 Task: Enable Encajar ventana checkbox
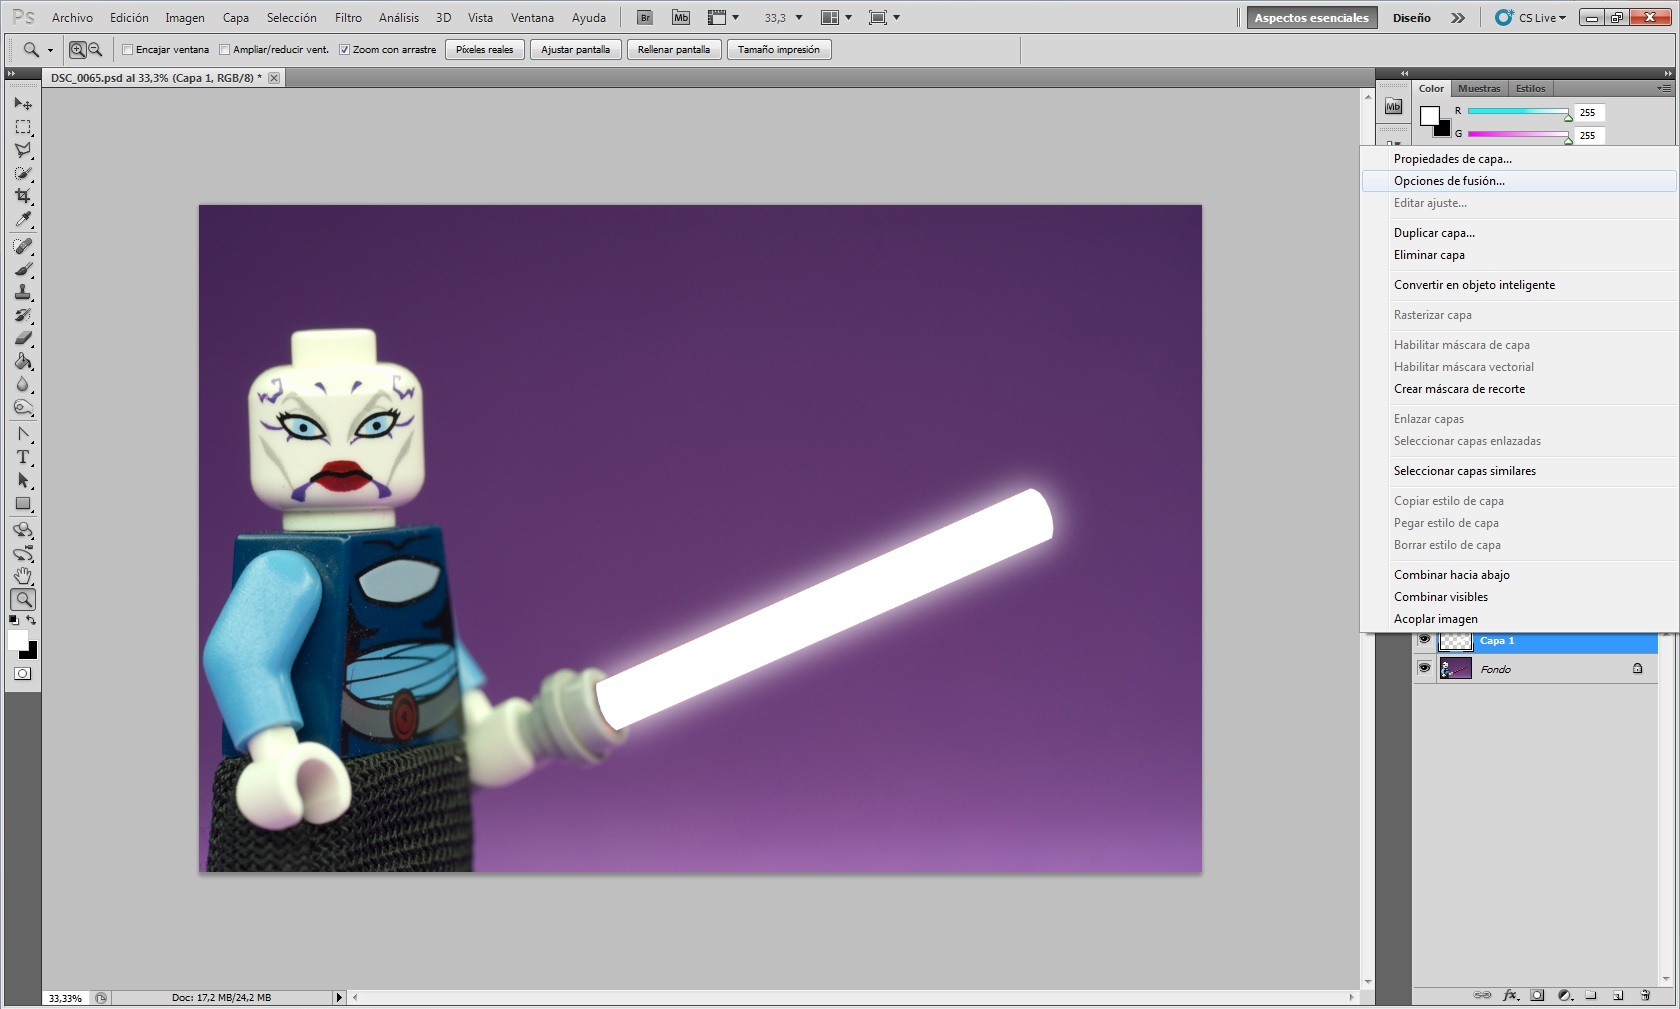point(128,50)
